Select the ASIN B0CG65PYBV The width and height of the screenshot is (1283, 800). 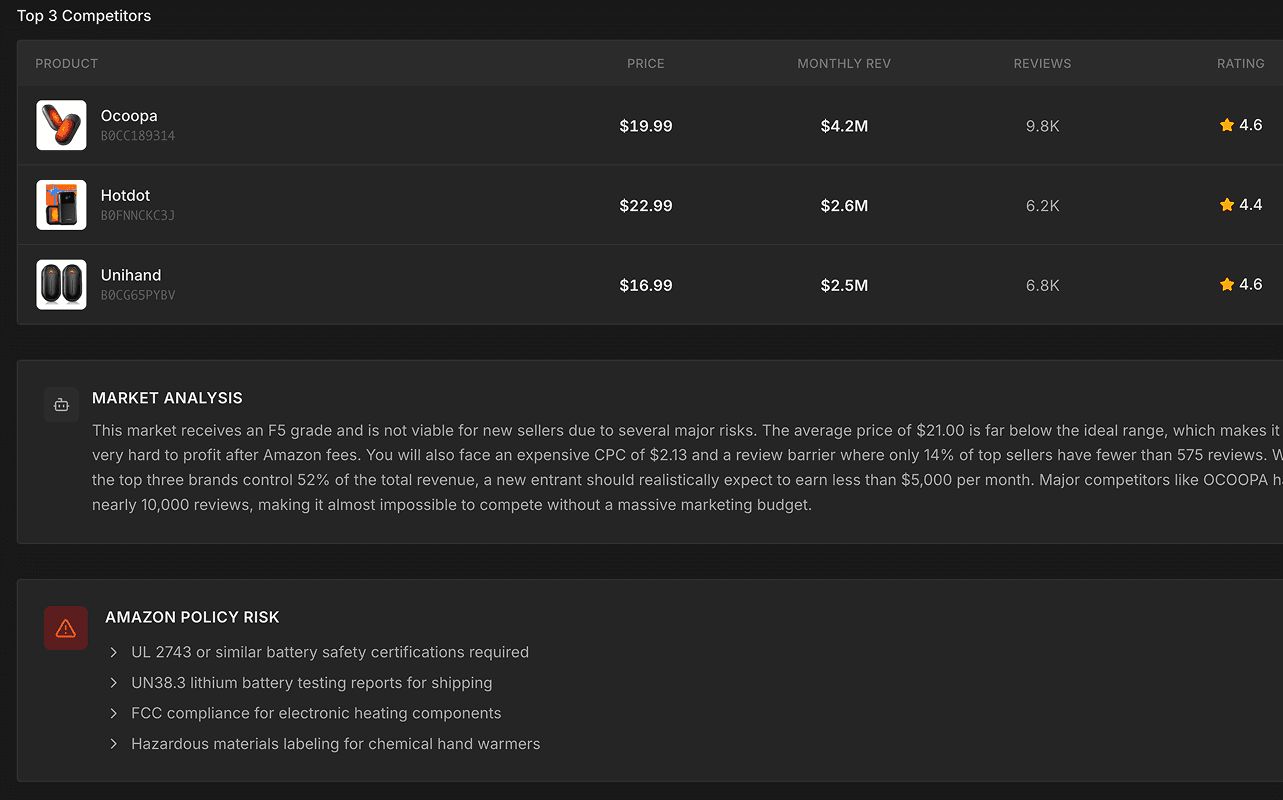[x=138, y=296]
